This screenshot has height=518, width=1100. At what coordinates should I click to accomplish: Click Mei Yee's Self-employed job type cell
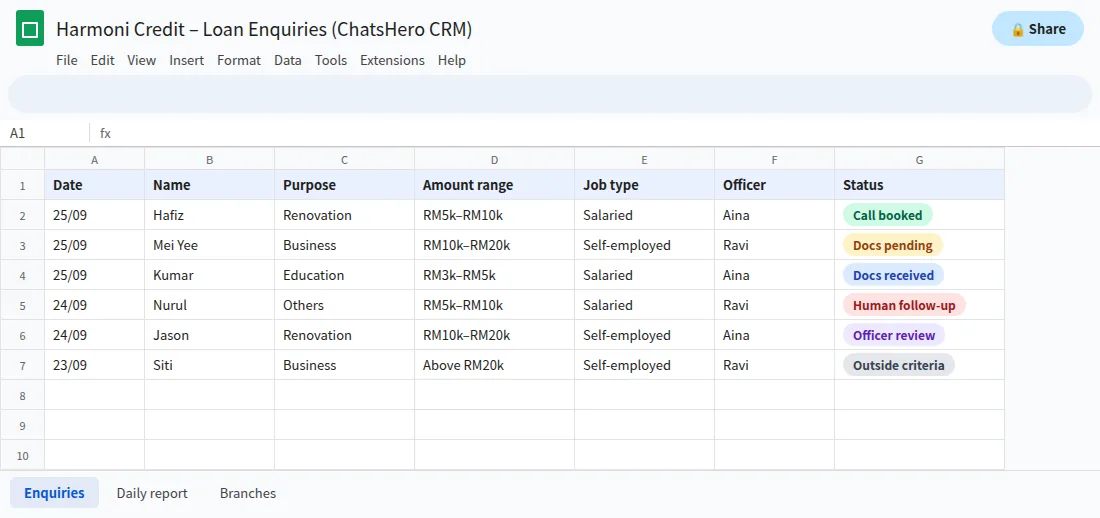(x=645, y=245)
